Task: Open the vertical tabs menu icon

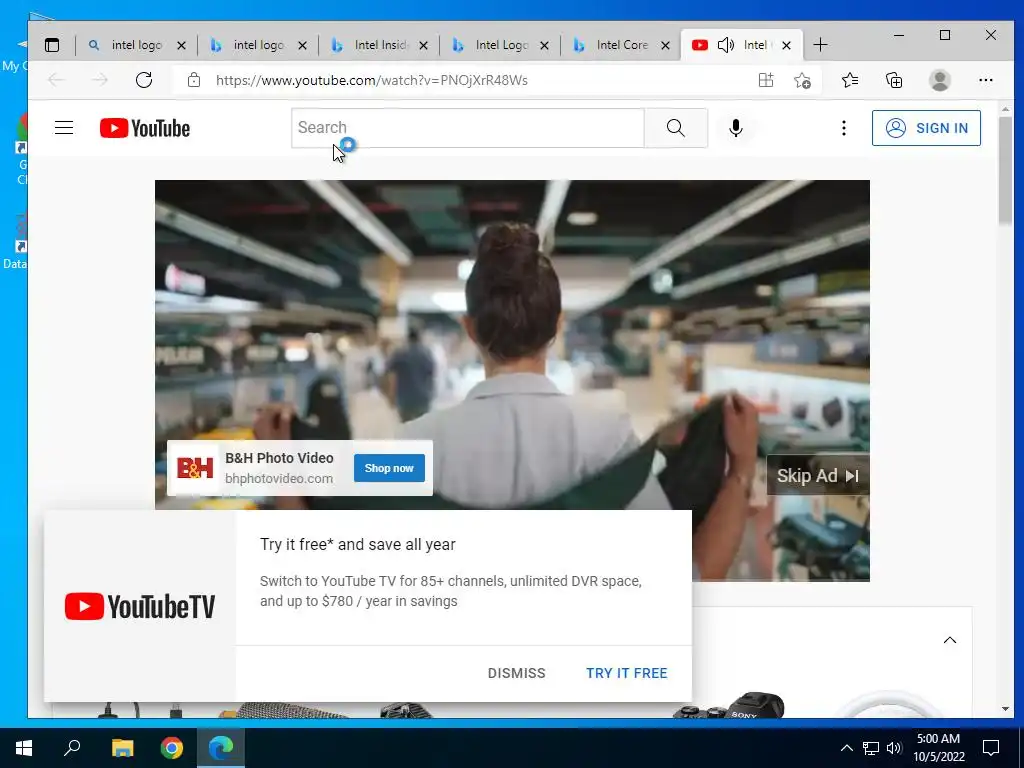Action: [x=52, y=45]
